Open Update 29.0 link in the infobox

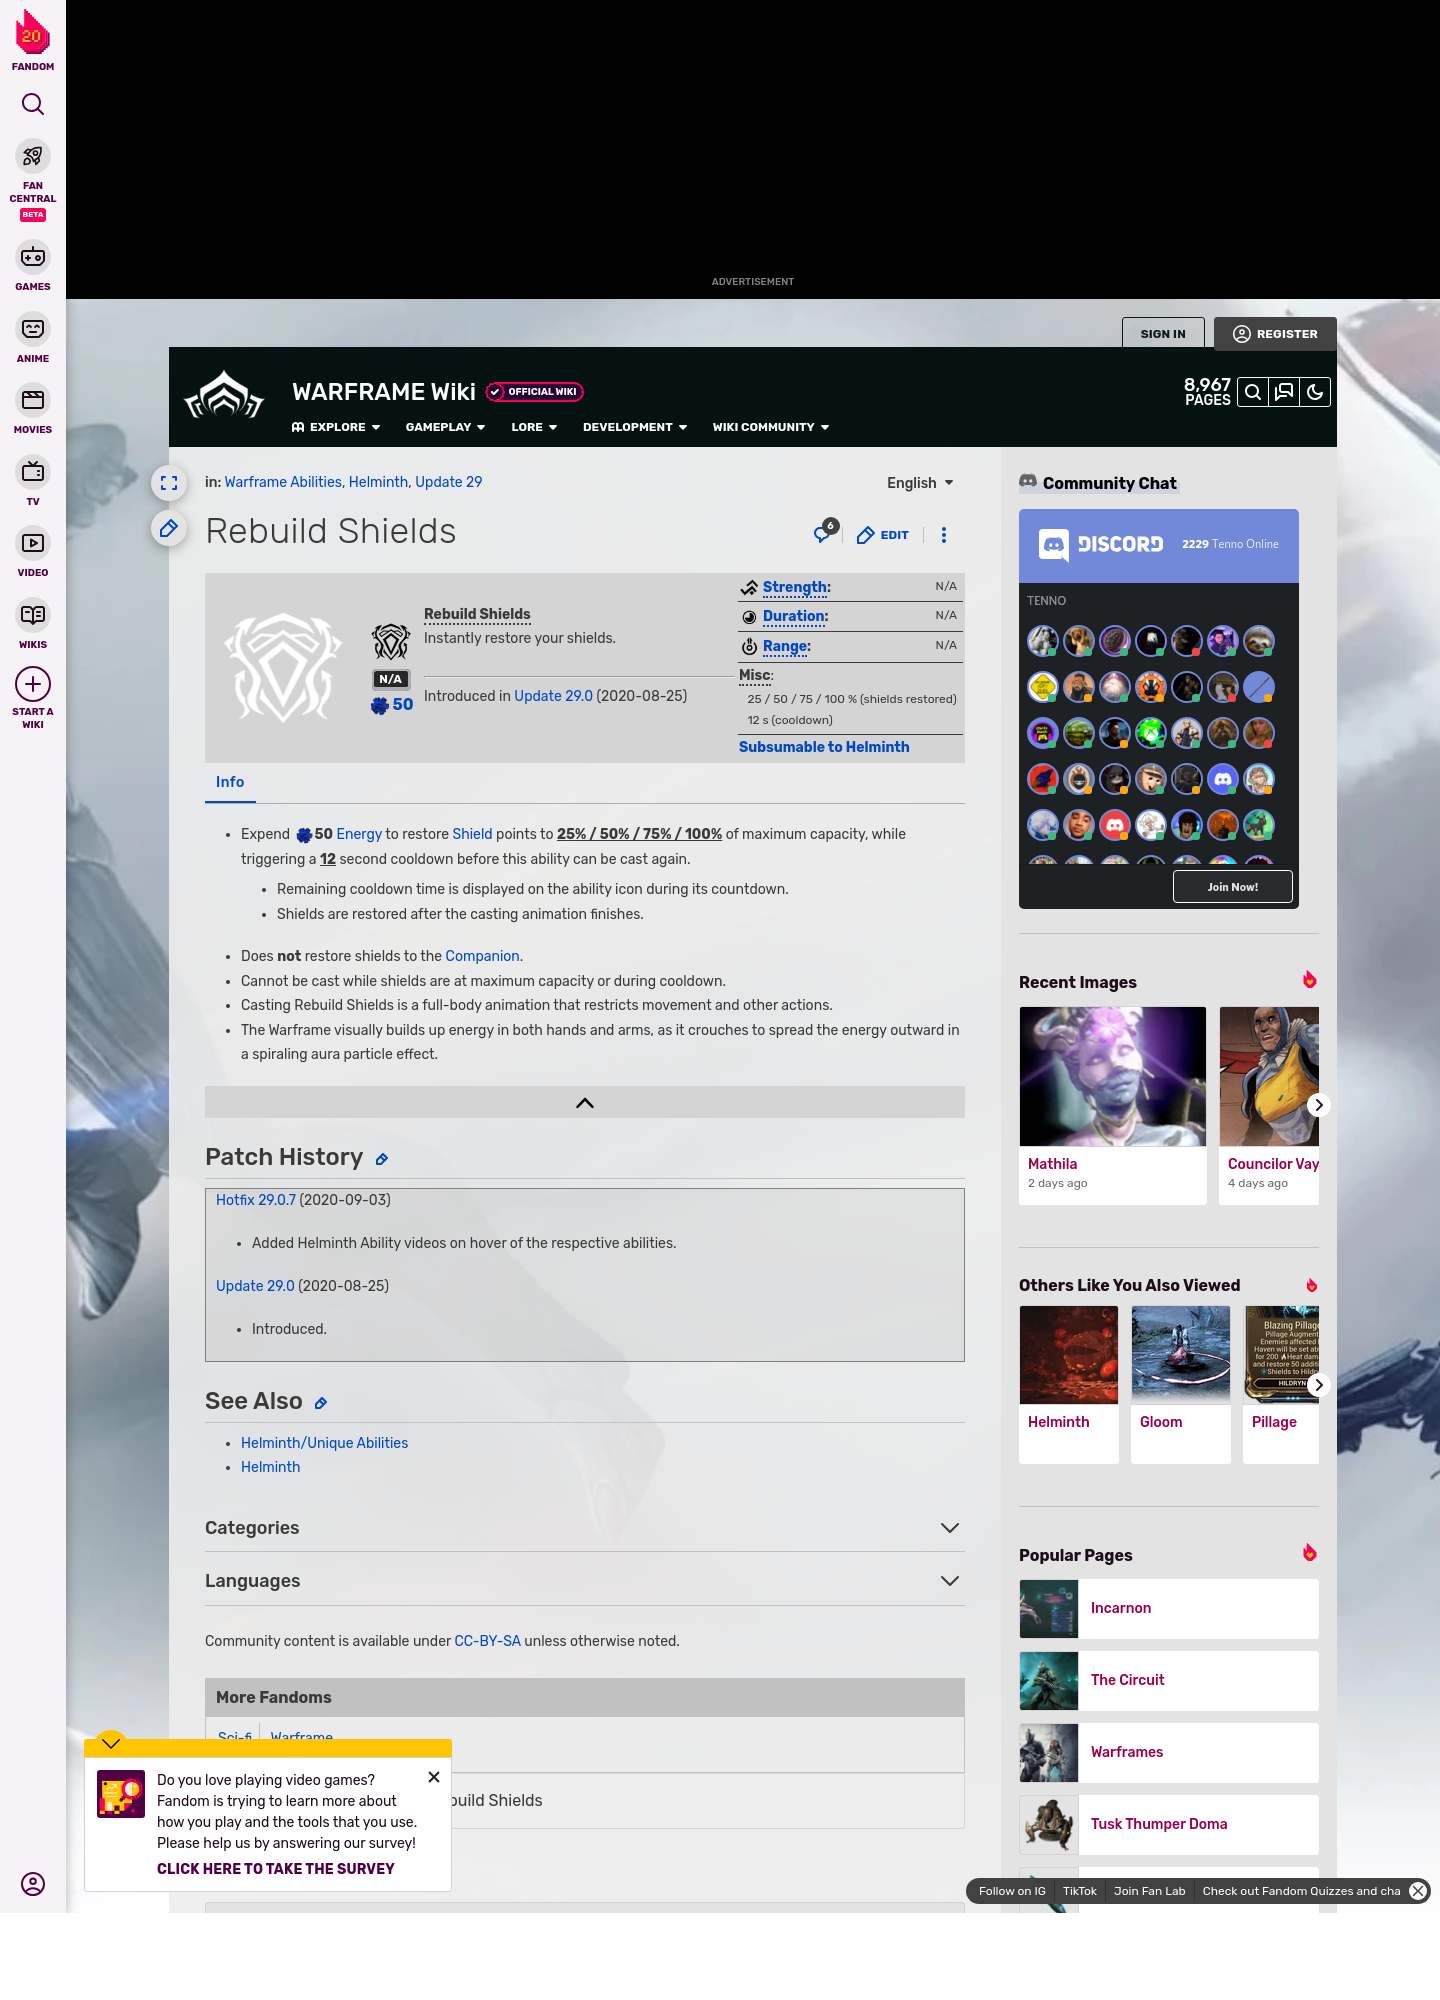coord(553,696)
